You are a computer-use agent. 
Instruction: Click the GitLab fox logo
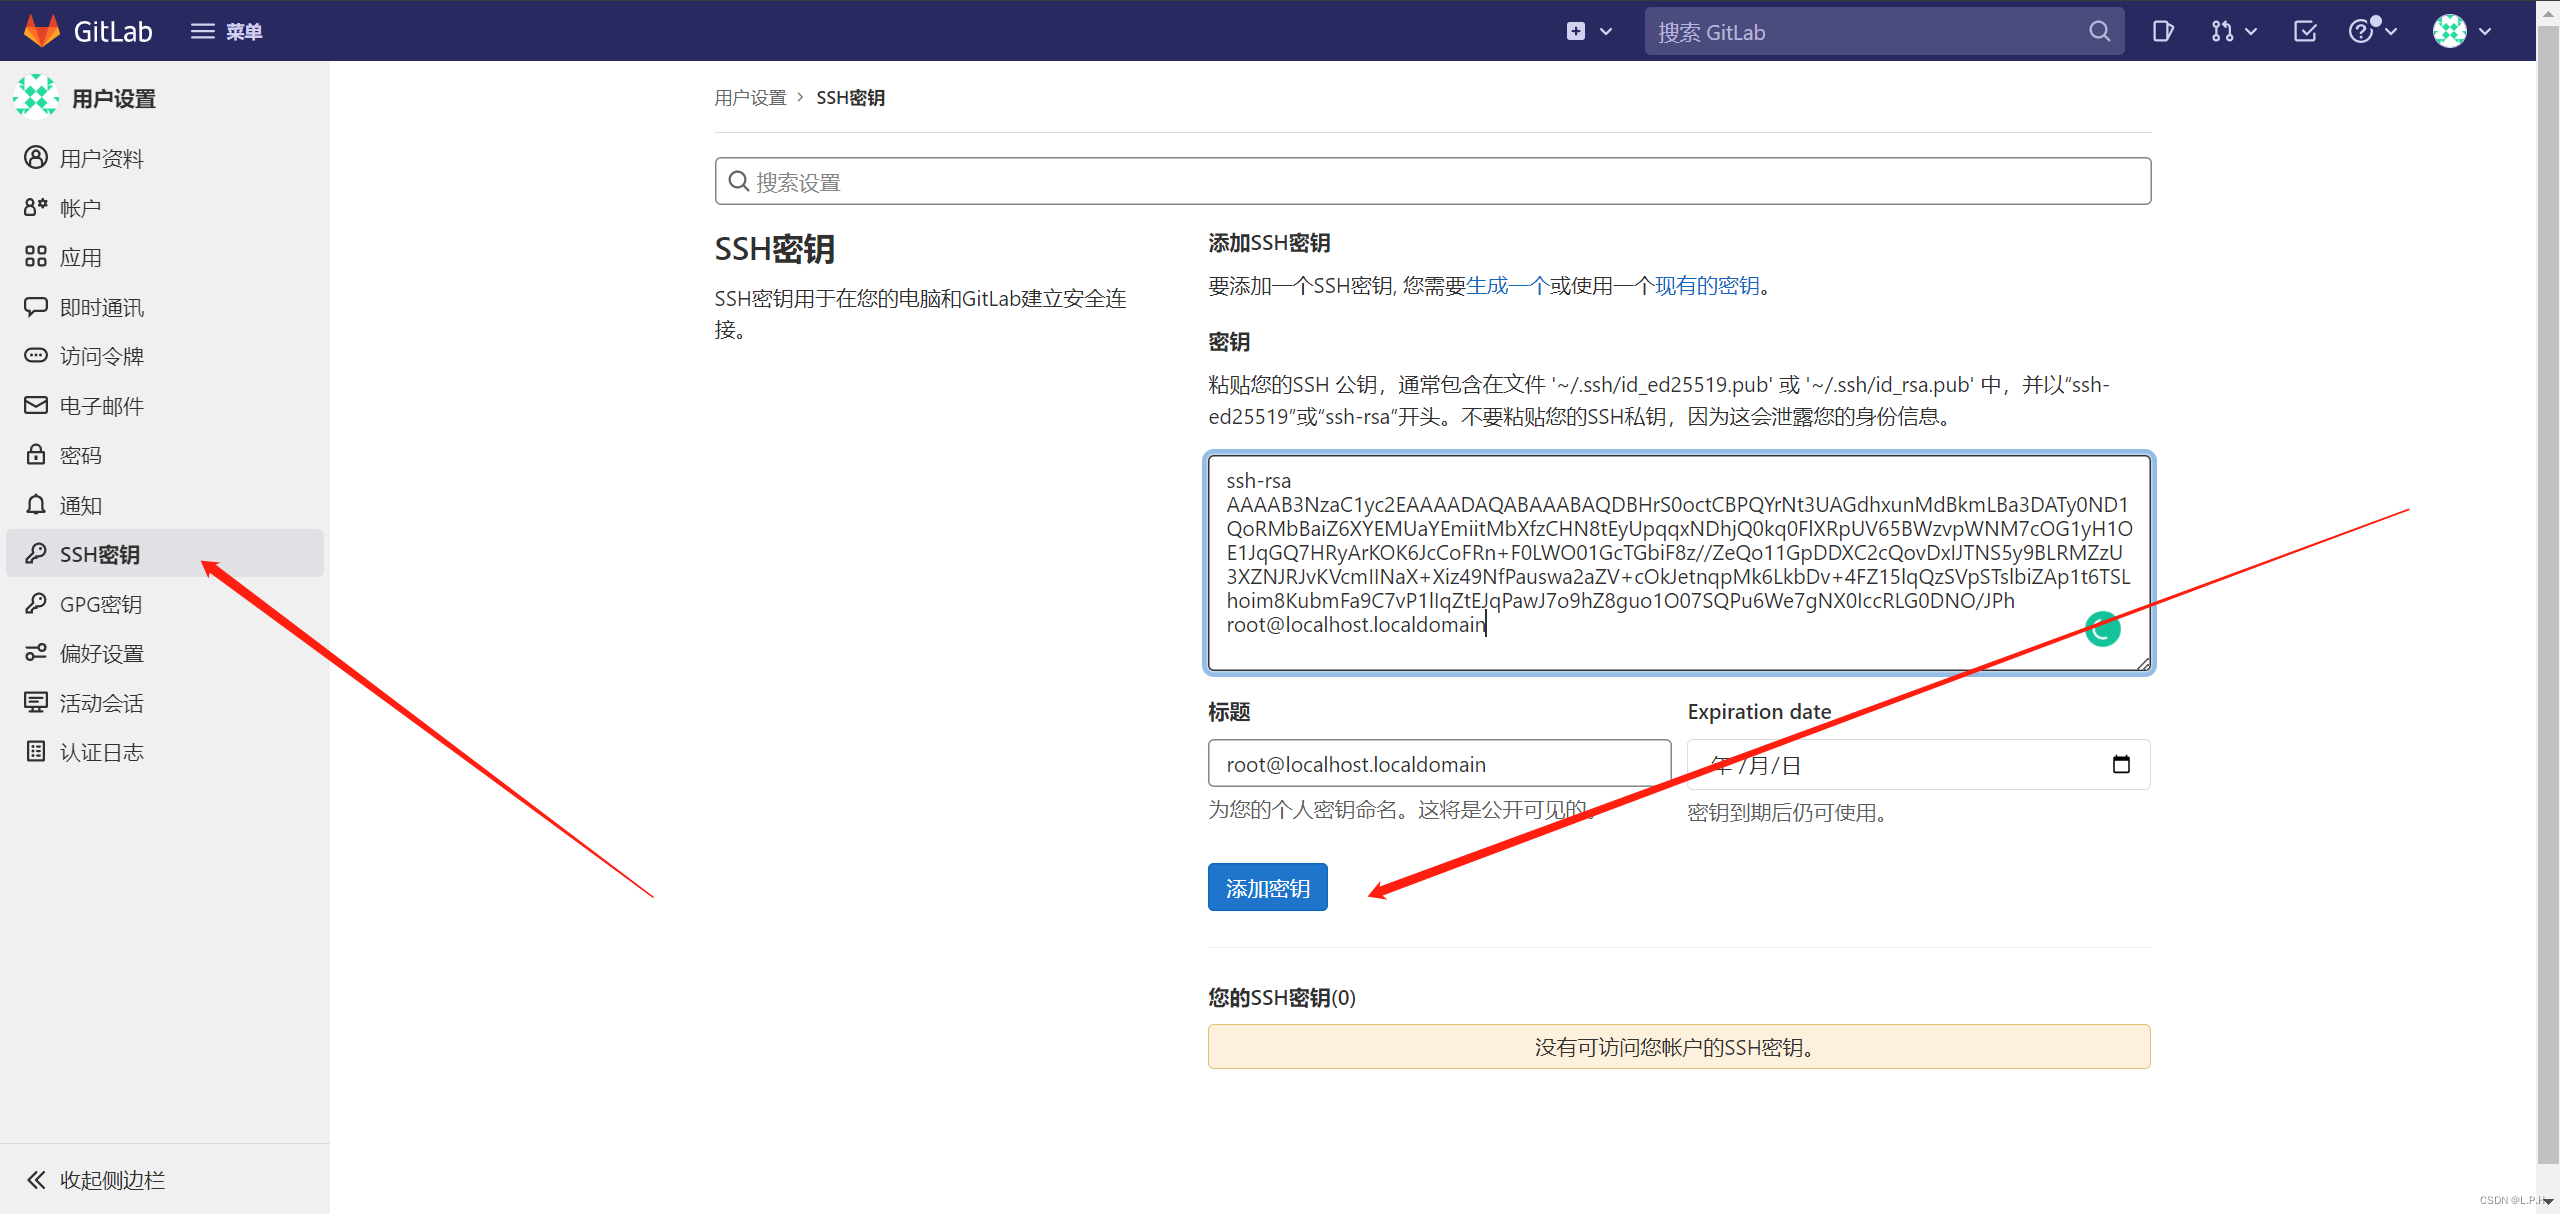(x=42, y=31)
